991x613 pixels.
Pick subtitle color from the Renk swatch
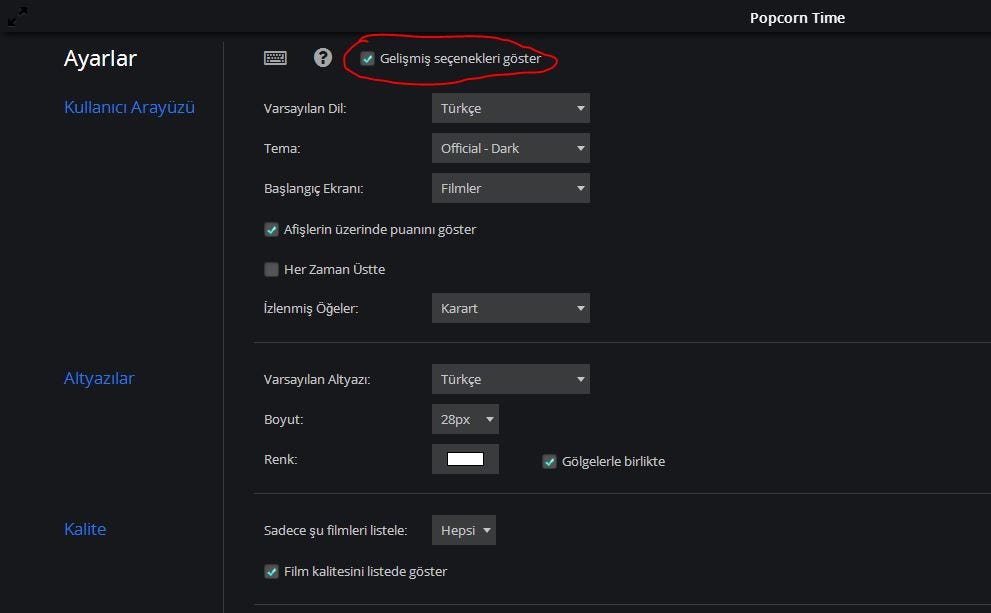[465, 459]
